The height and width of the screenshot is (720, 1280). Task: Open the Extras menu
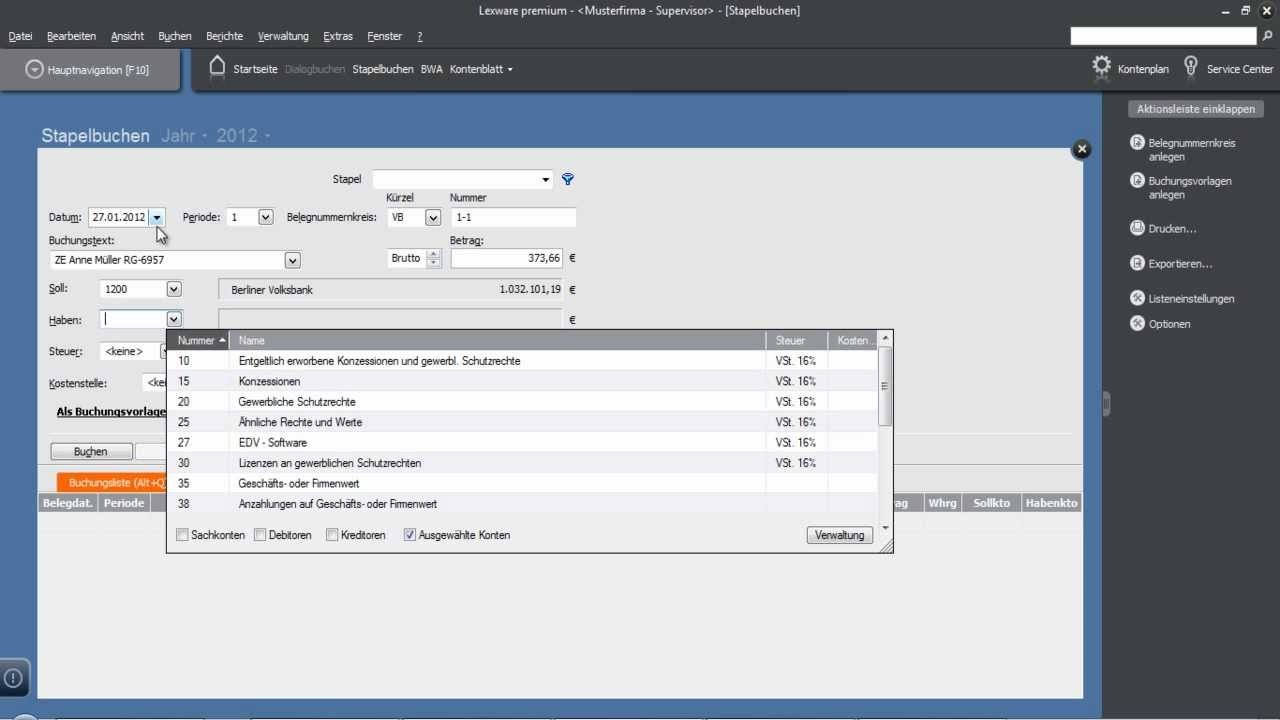click(x=338, y=36)
